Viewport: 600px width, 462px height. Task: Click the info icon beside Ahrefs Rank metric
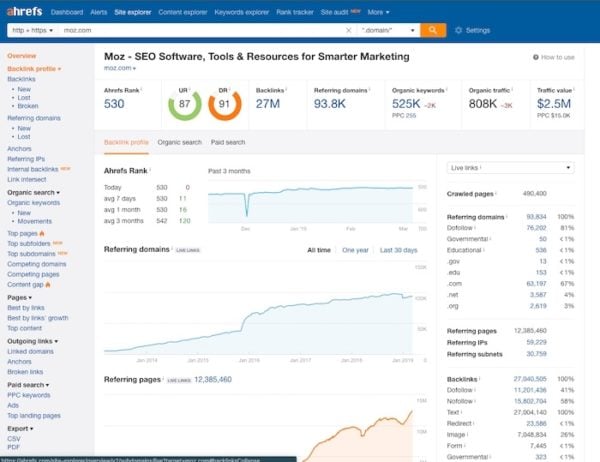pos(143,89)
